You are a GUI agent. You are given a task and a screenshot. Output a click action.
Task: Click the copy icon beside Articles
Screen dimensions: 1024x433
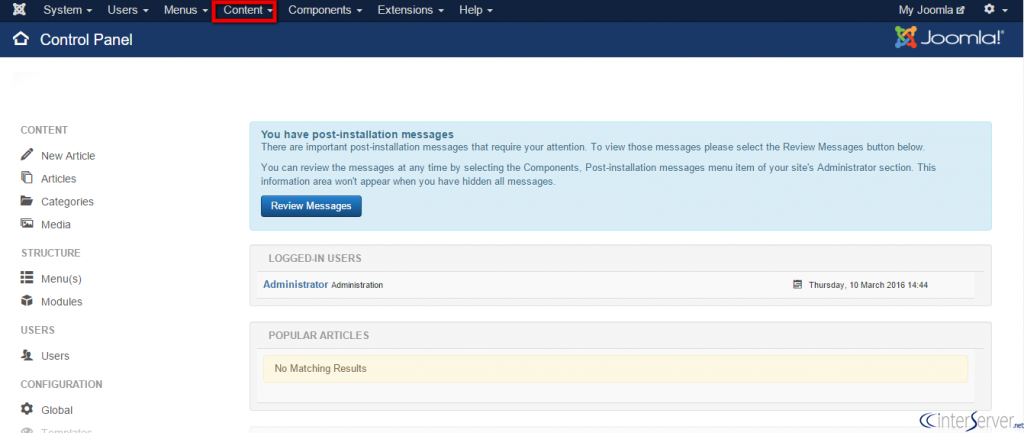(27, 178)
